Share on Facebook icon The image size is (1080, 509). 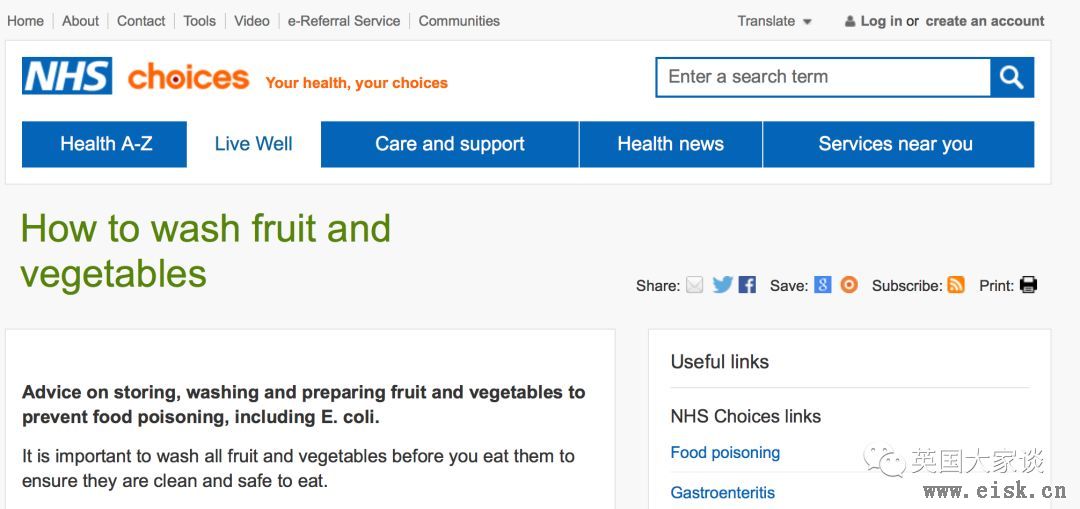point(747,284)
